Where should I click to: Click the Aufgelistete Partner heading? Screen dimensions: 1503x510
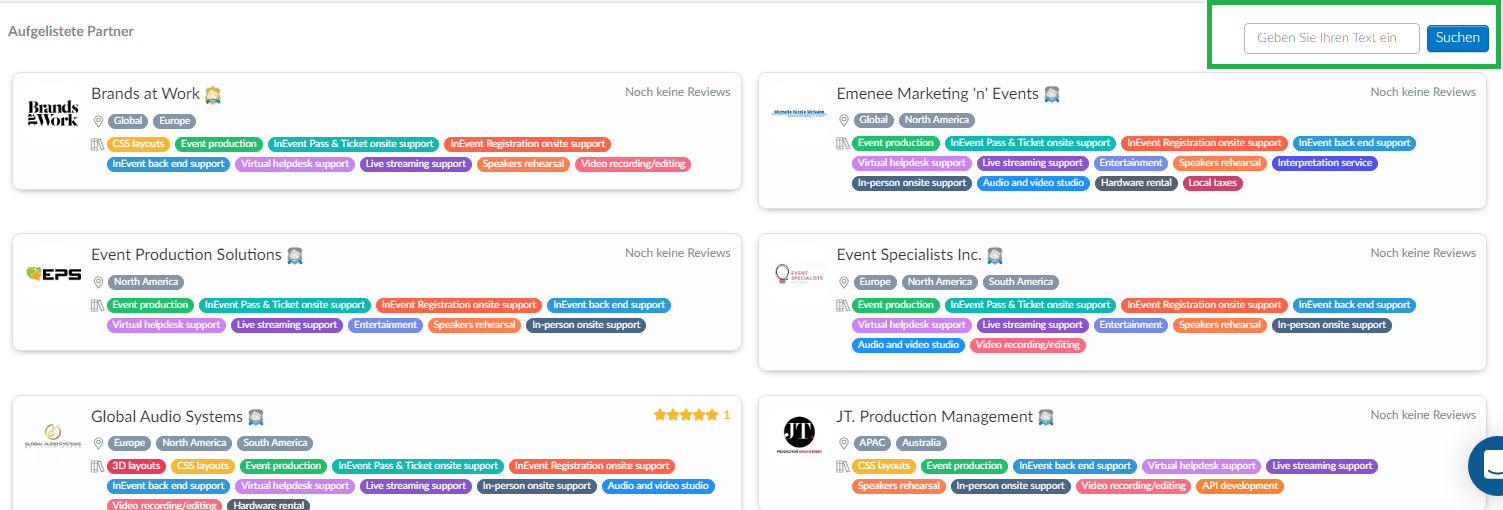(x=71, y=32)
